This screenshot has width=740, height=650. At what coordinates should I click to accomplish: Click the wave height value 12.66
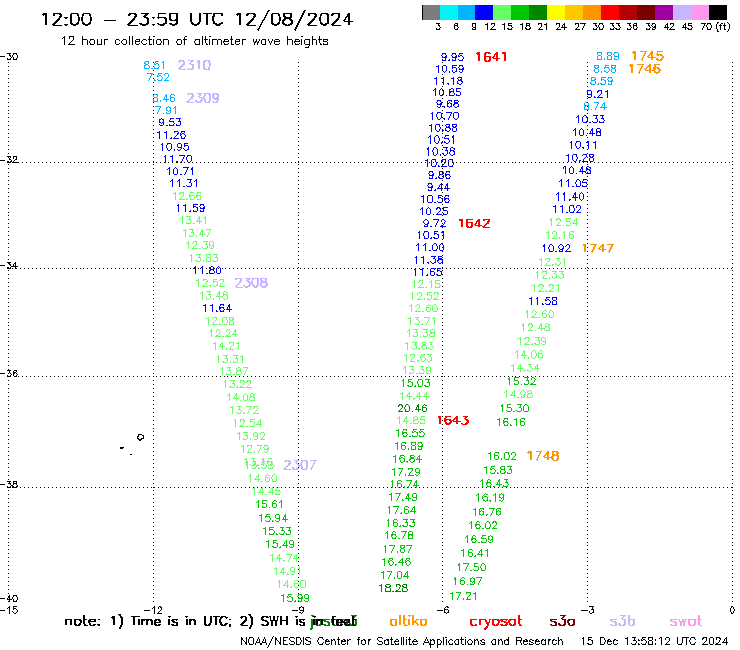(187, 196)
